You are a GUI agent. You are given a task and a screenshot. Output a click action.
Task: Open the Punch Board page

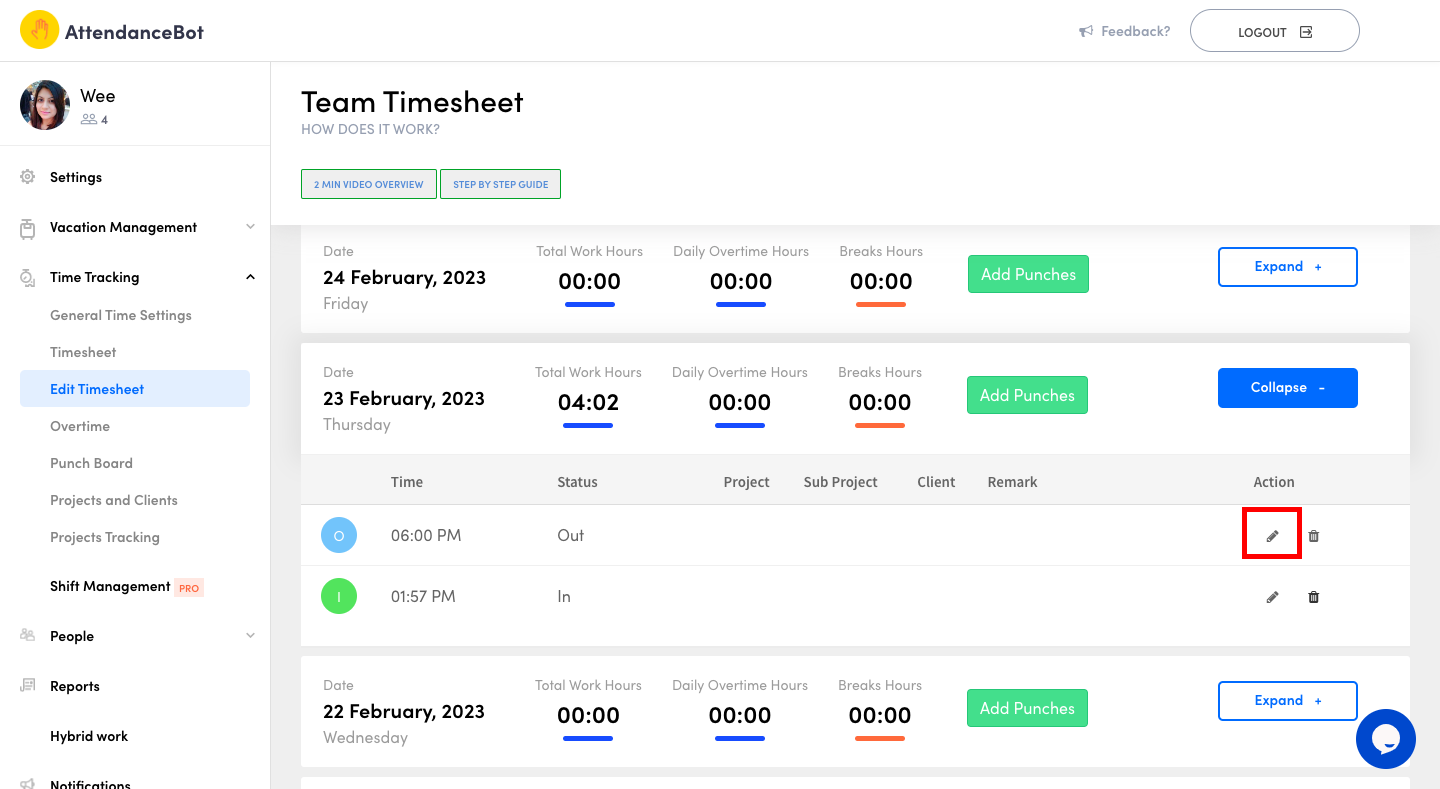pyautogui.click(x=91, y=463)
